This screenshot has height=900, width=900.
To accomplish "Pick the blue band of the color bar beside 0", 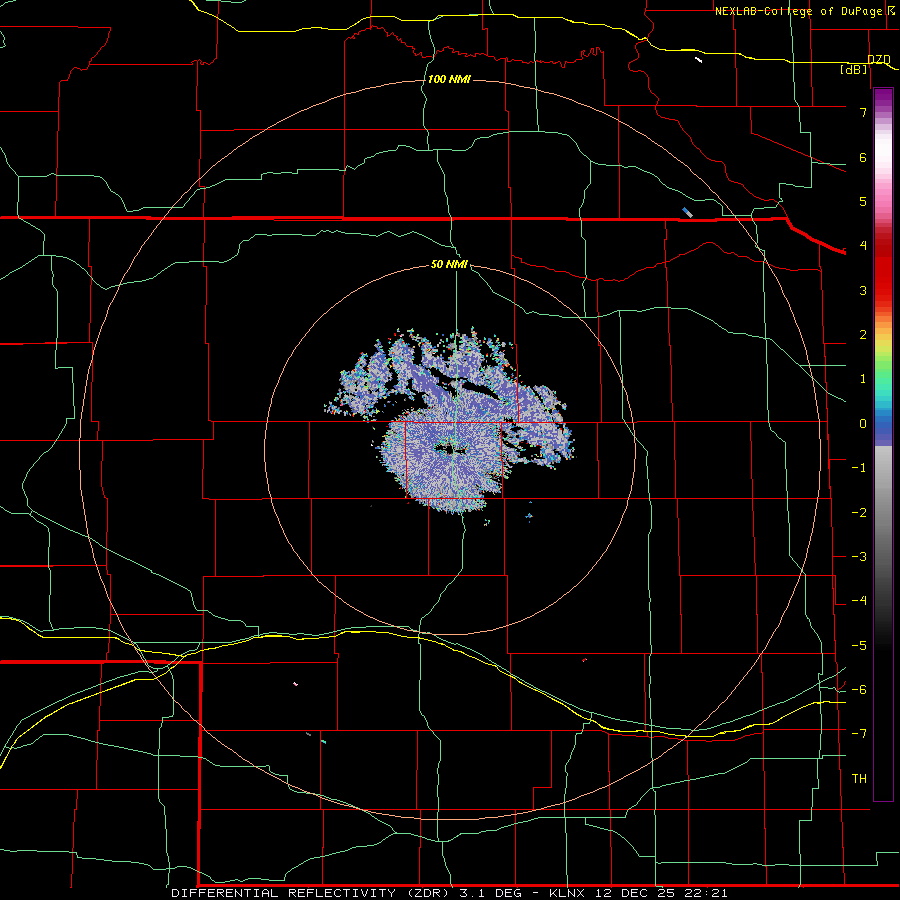I will click(883, 426).
